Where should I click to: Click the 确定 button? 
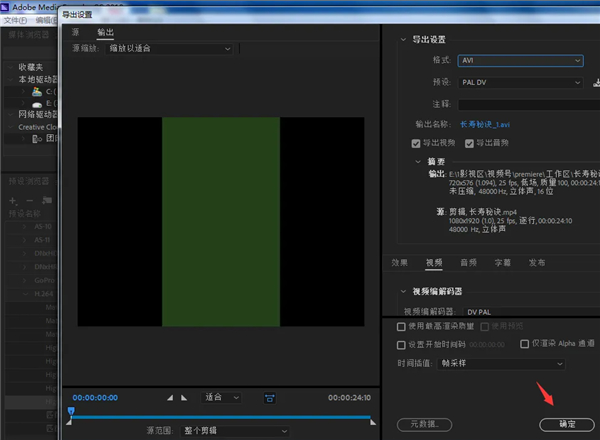click(567, 424)
